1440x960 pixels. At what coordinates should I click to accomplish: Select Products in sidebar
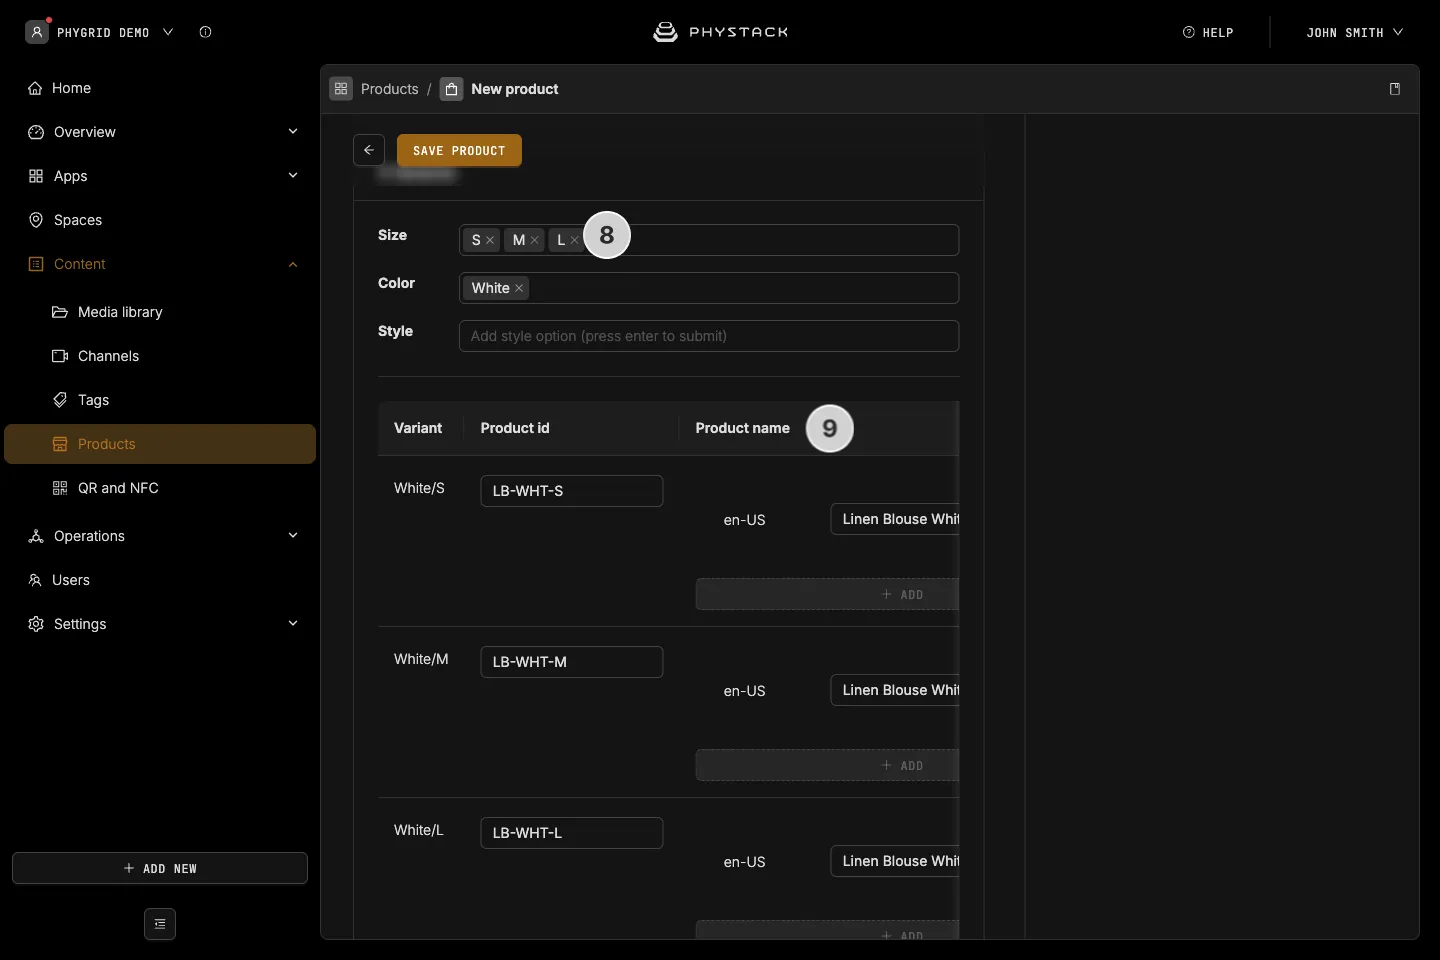(160, 444)
